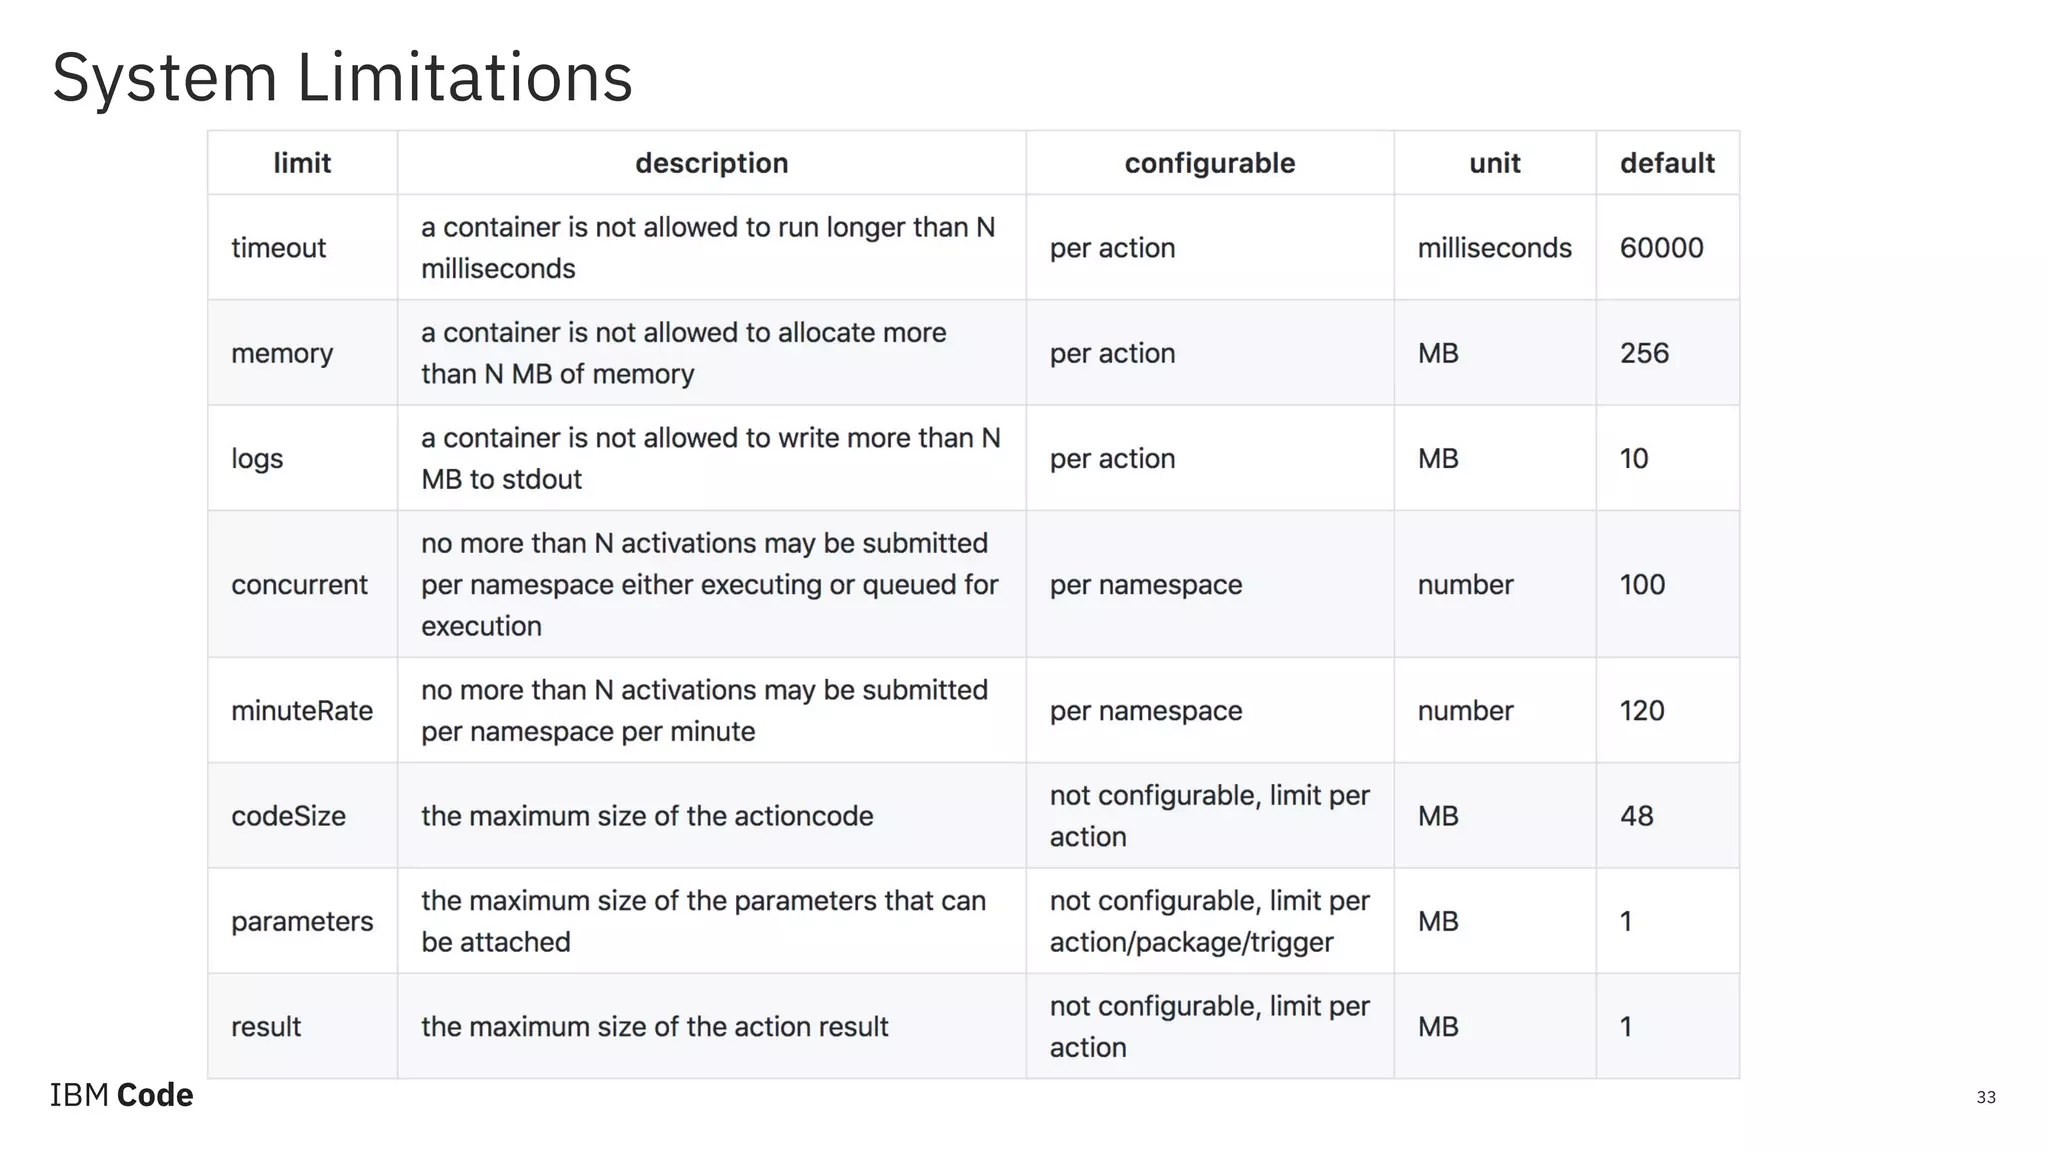Click the "timeout" limit cell
This screenshot has height=1152, width=2048.
click(279, 248)
